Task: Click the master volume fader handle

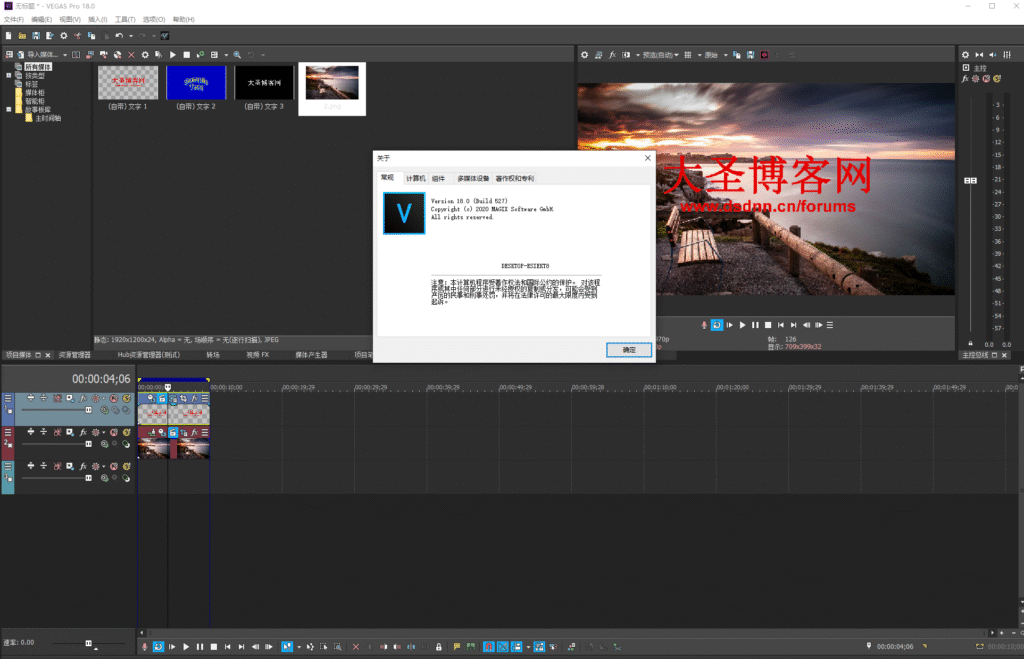Action: [x=968, y=181]
